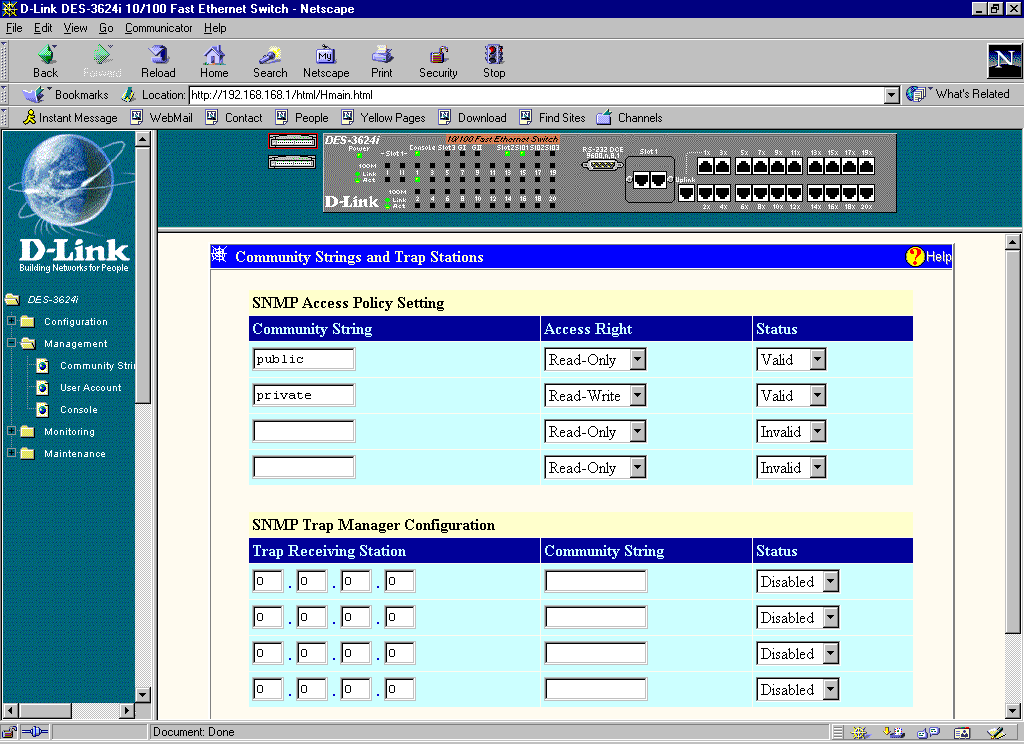The image size is (1024, 744).
Task: Open the Edit menu
Action: (x=43, y=28)
